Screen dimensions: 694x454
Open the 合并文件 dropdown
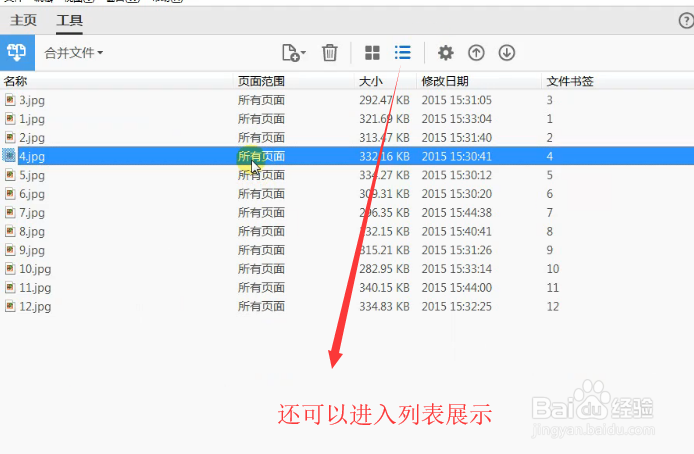(73, 53)
